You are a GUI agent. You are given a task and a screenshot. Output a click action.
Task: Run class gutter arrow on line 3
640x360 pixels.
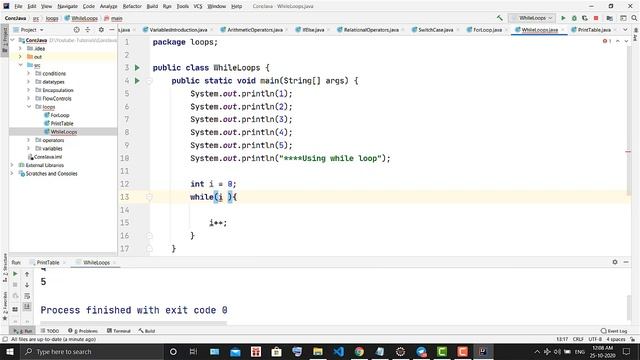[137, 67]
